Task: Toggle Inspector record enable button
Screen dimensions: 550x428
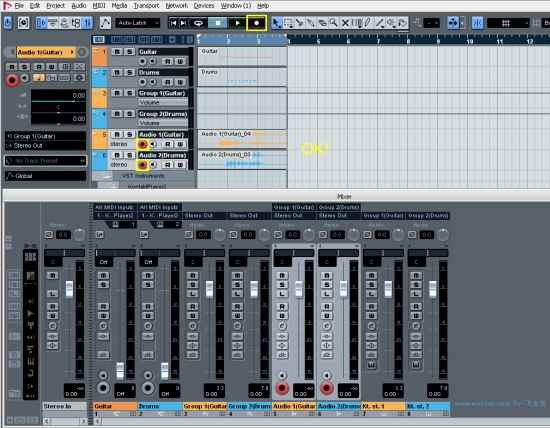Action: click(12, 80)
